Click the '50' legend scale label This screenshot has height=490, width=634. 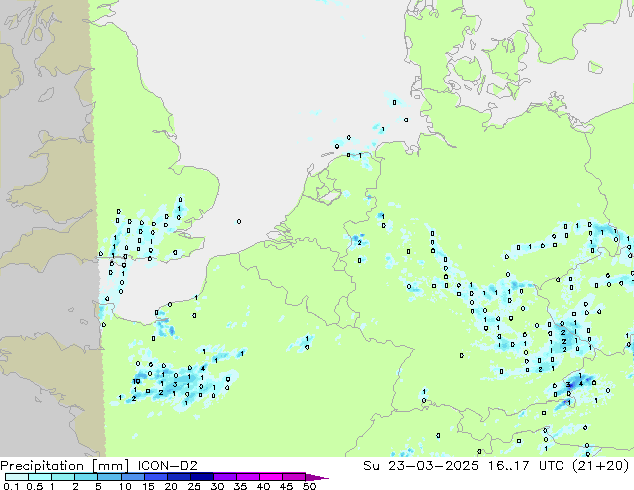click(310, 486)
